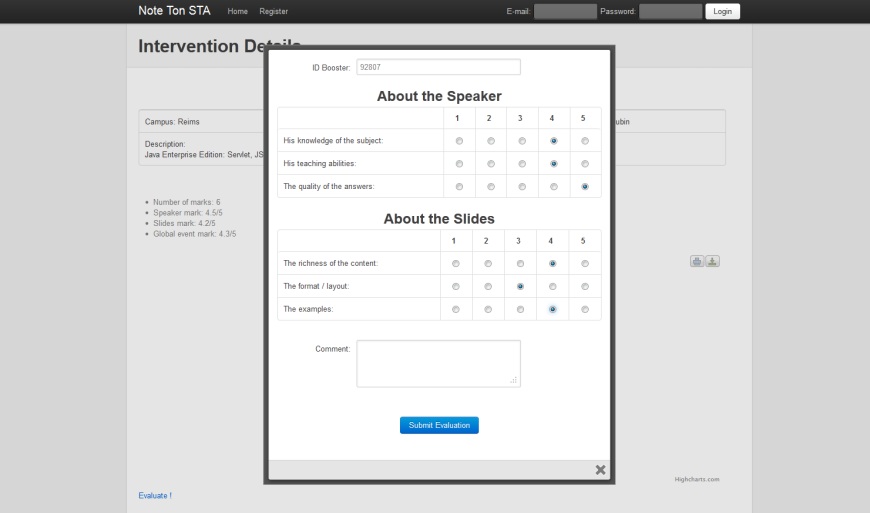Click the Login button
This screenshot has height=513, width=870.
click(722, 11)
